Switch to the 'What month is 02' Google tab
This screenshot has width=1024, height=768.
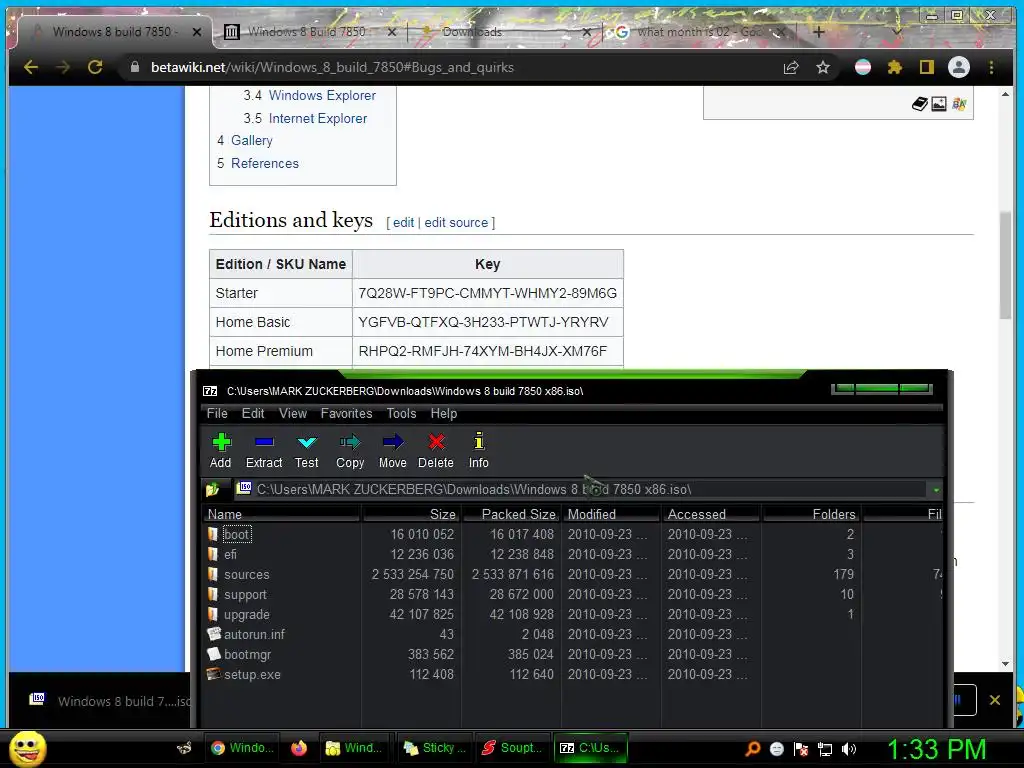click(x=699, y=31)
